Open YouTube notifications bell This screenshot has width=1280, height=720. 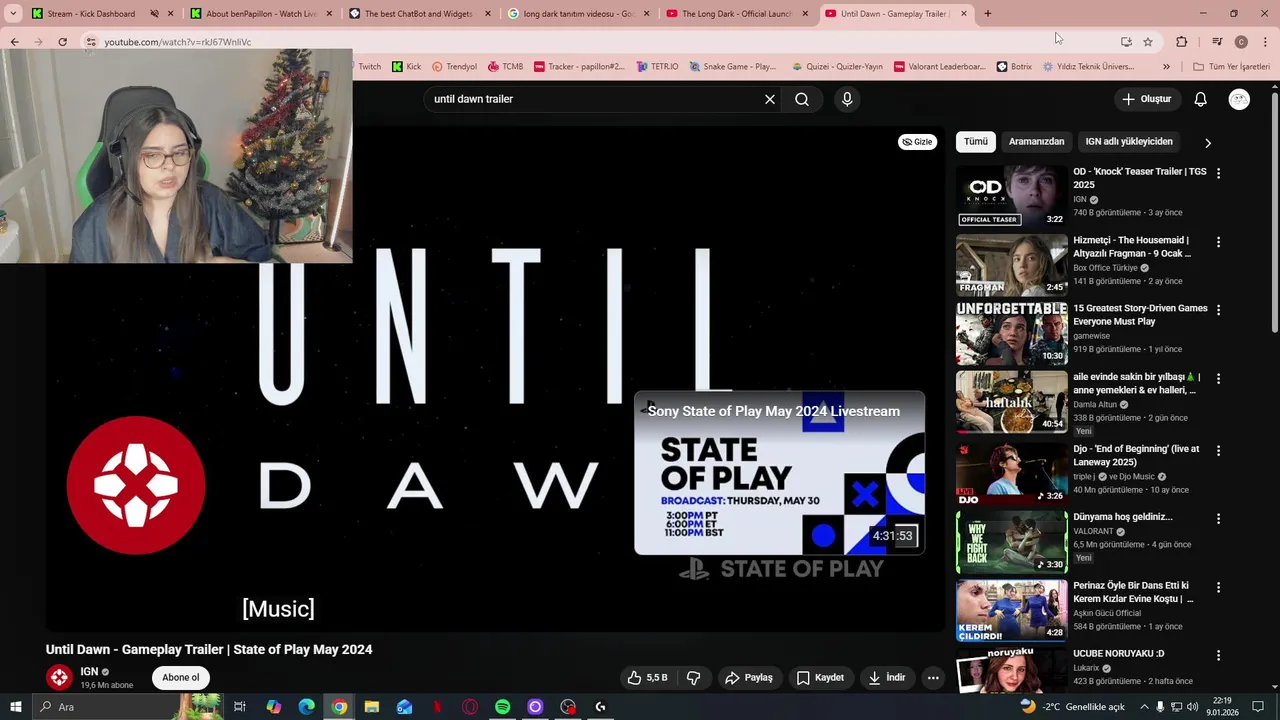point(1200,99)
